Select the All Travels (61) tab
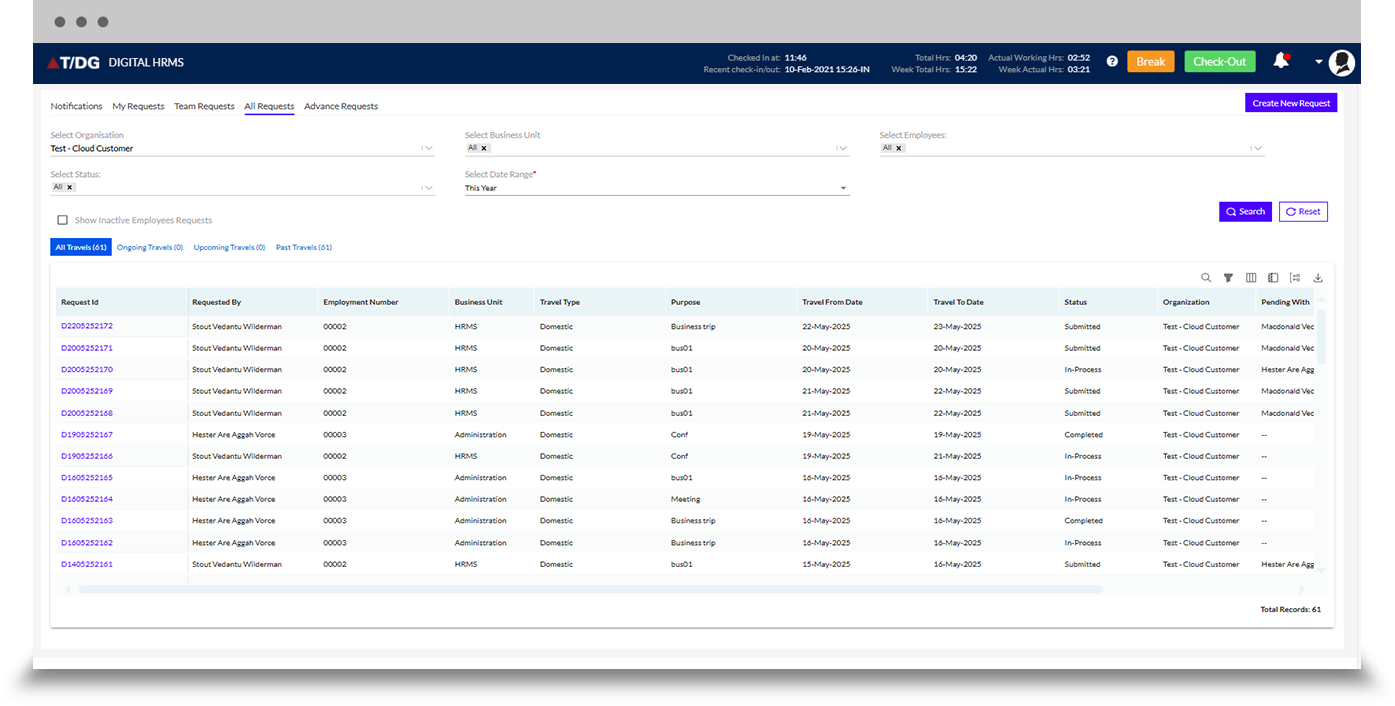The width and height of the screenshot is (1395, 706). 81,247
